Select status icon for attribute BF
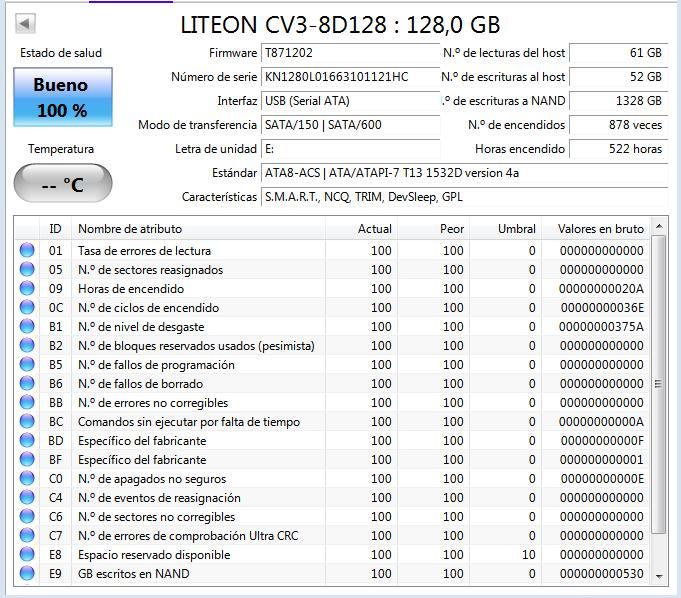 [x=27, y=459]
